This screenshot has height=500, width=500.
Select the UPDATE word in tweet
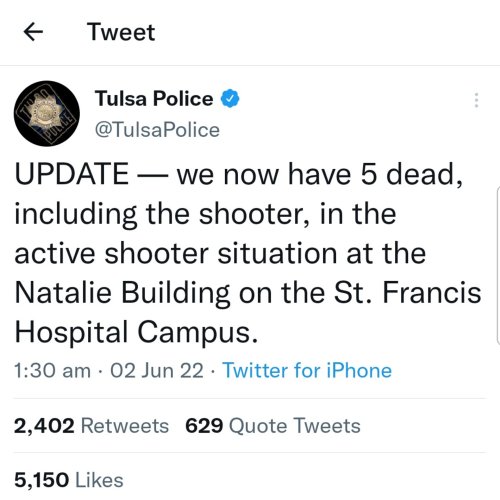[72, 174]
